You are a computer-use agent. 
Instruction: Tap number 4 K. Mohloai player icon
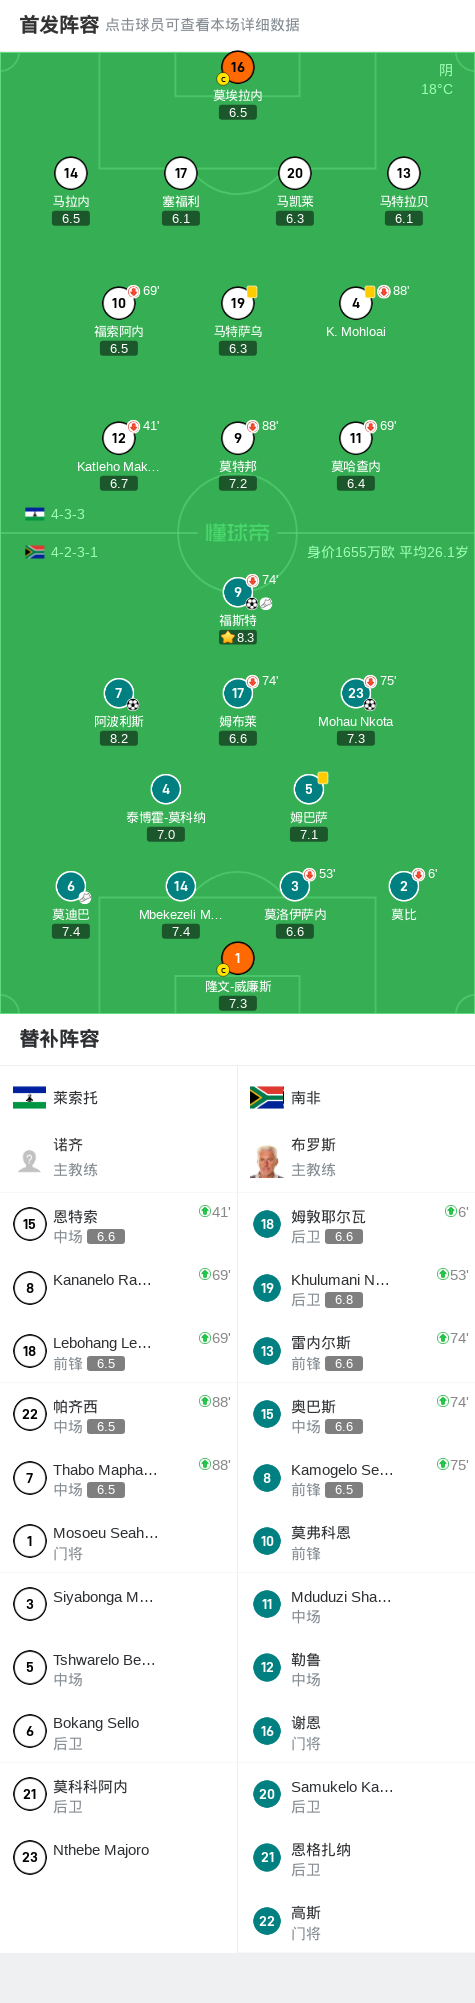coord(356,303)
